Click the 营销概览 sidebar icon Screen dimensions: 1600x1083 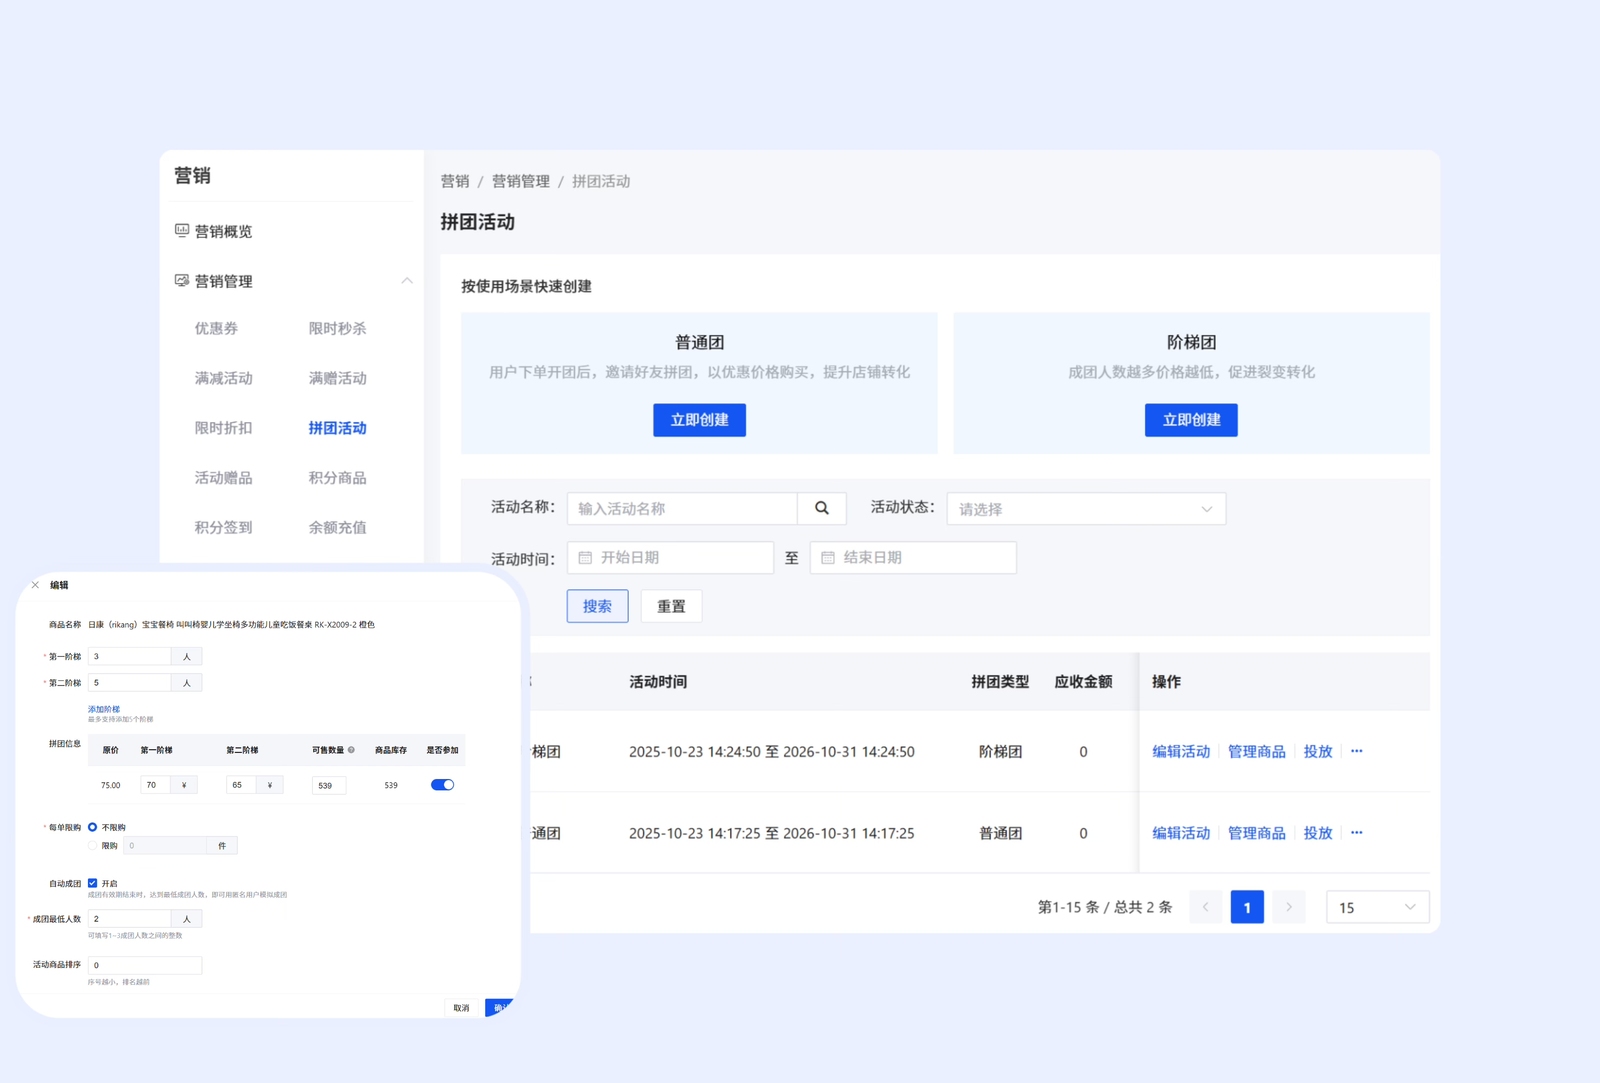[x=182, y=231]
